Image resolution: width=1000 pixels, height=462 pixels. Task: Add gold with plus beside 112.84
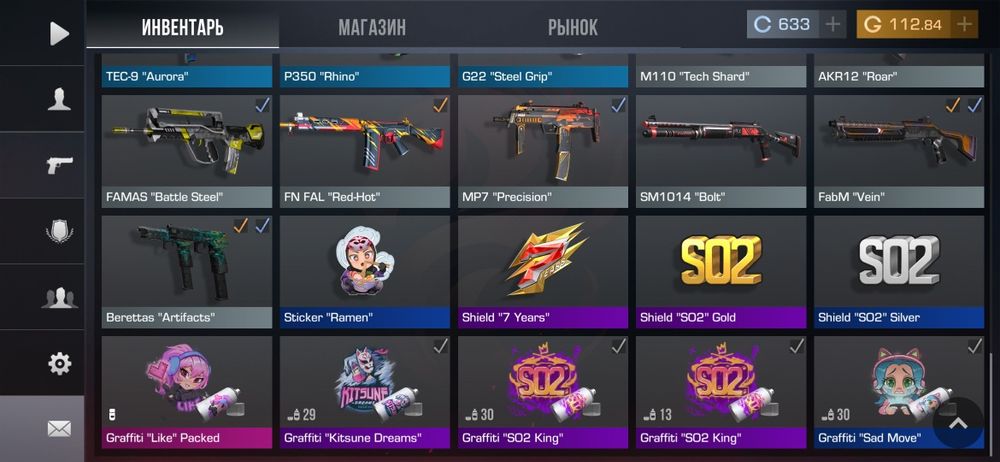964,25
